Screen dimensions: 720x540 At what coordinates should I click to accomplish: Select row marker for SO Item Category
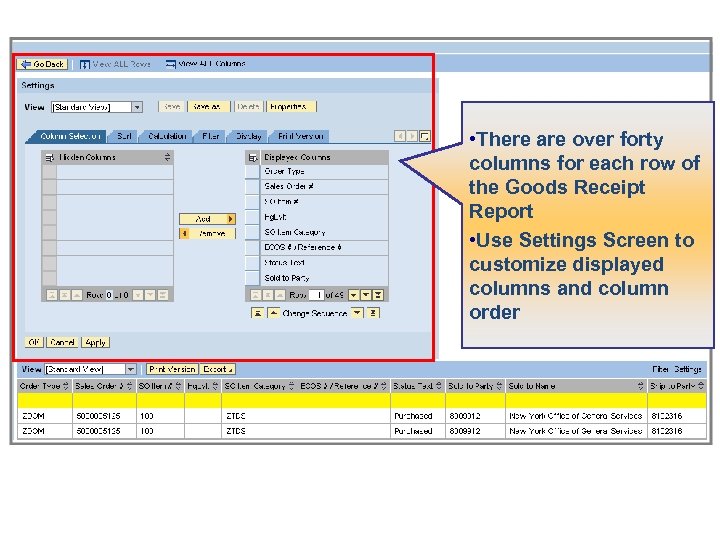coord(253,232)
